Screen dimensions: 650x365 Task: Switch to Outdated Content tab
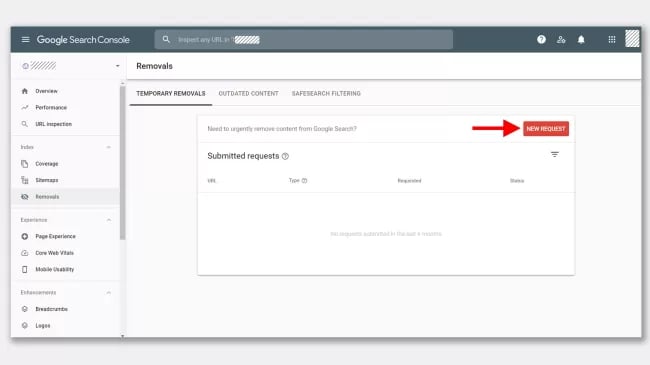coord(248,93)
